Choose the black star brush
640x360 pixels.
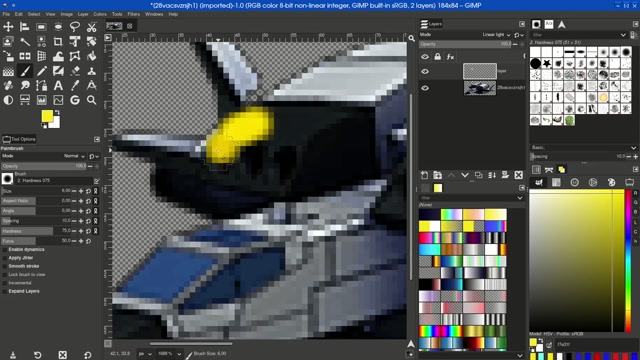(547, 63)
